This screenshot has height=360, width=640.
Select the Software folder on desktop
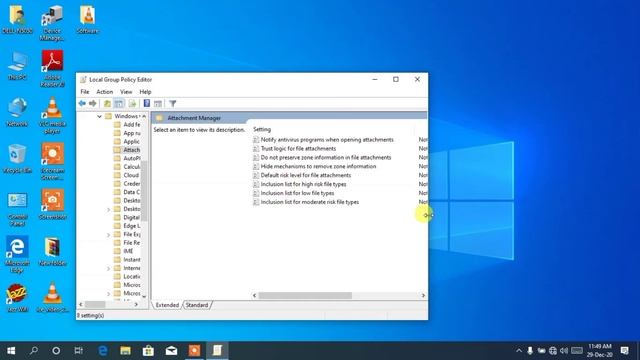87,19
